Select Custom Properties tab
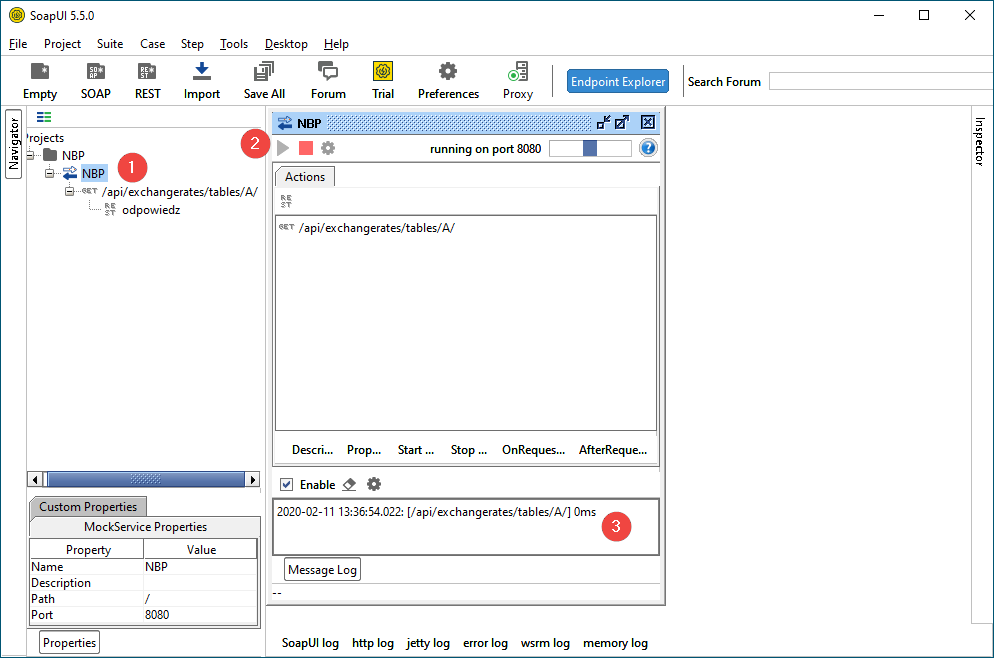 [88, 506]
